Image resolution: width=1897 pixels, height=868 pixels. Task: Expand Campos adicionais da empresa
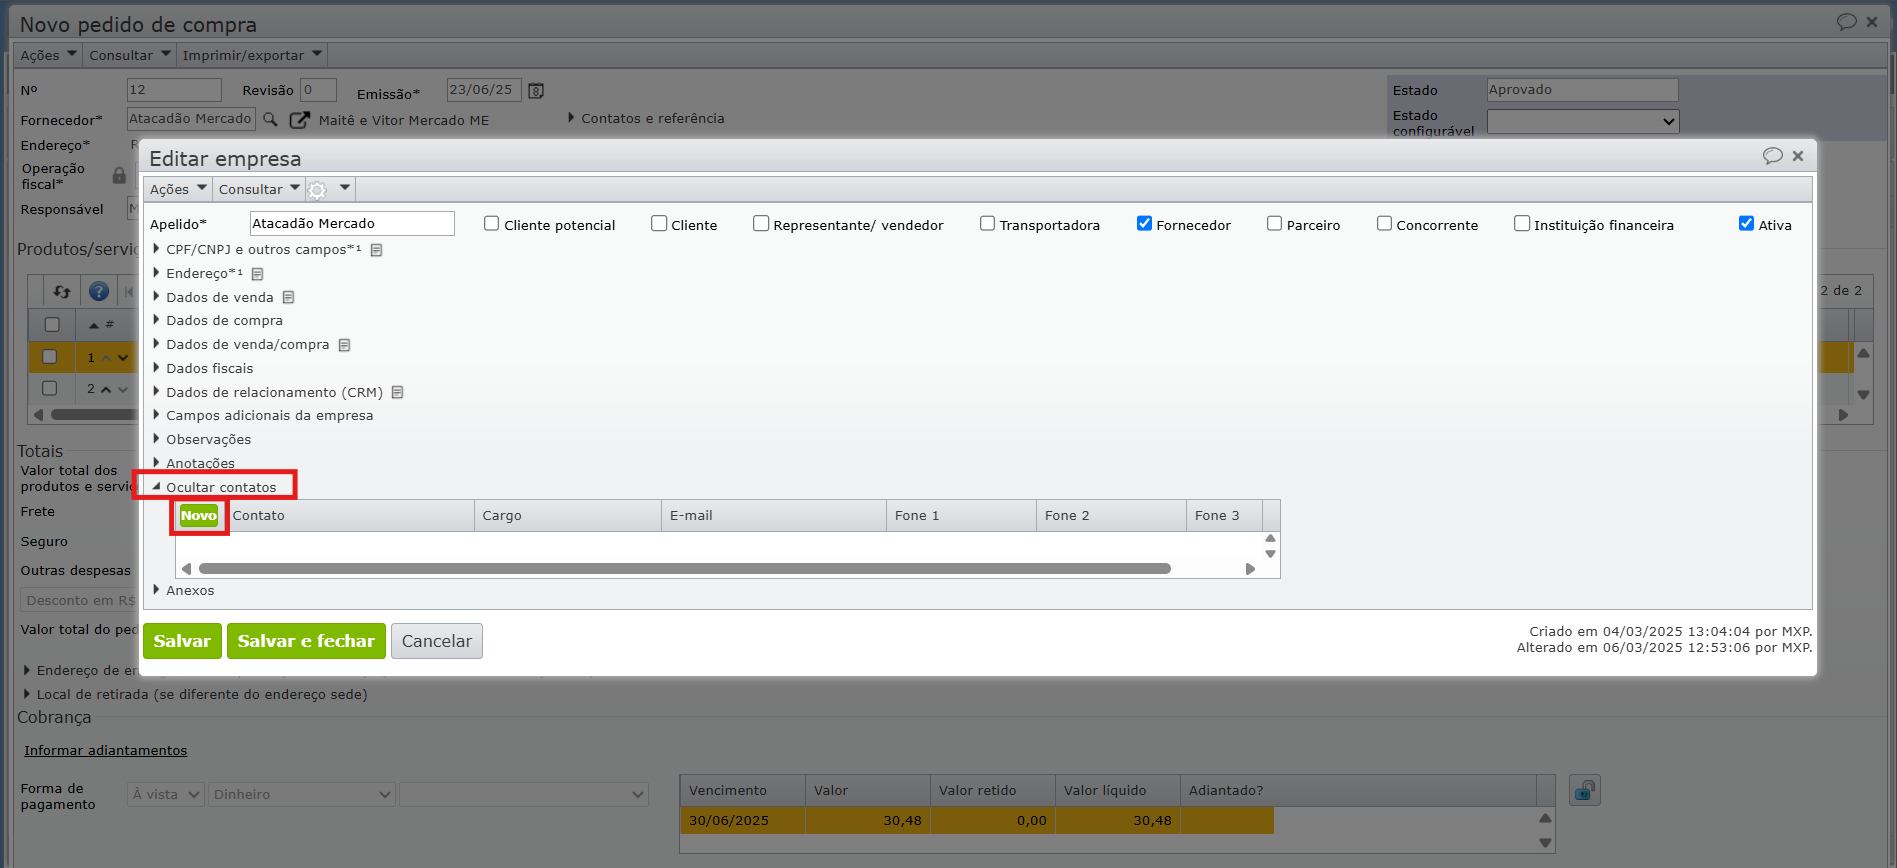(x=263, y=416)
